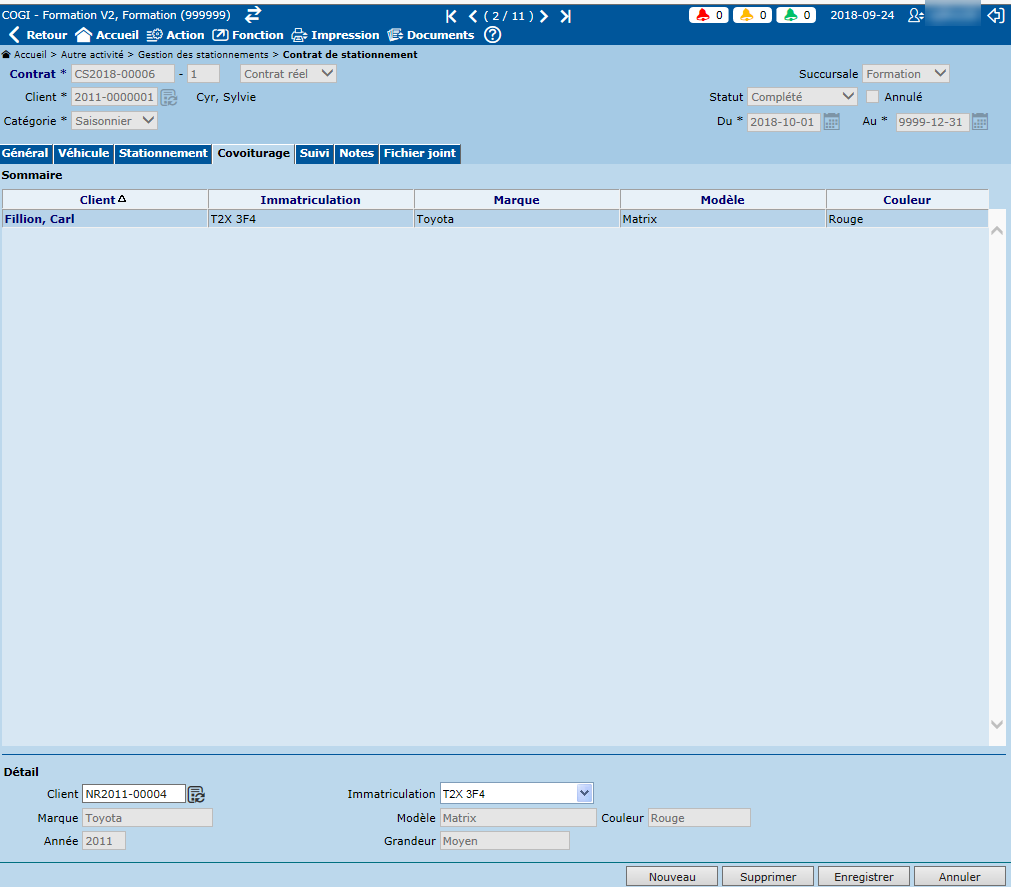
Task: Go to the first record arrow
Action: click(x=451, y=16)
